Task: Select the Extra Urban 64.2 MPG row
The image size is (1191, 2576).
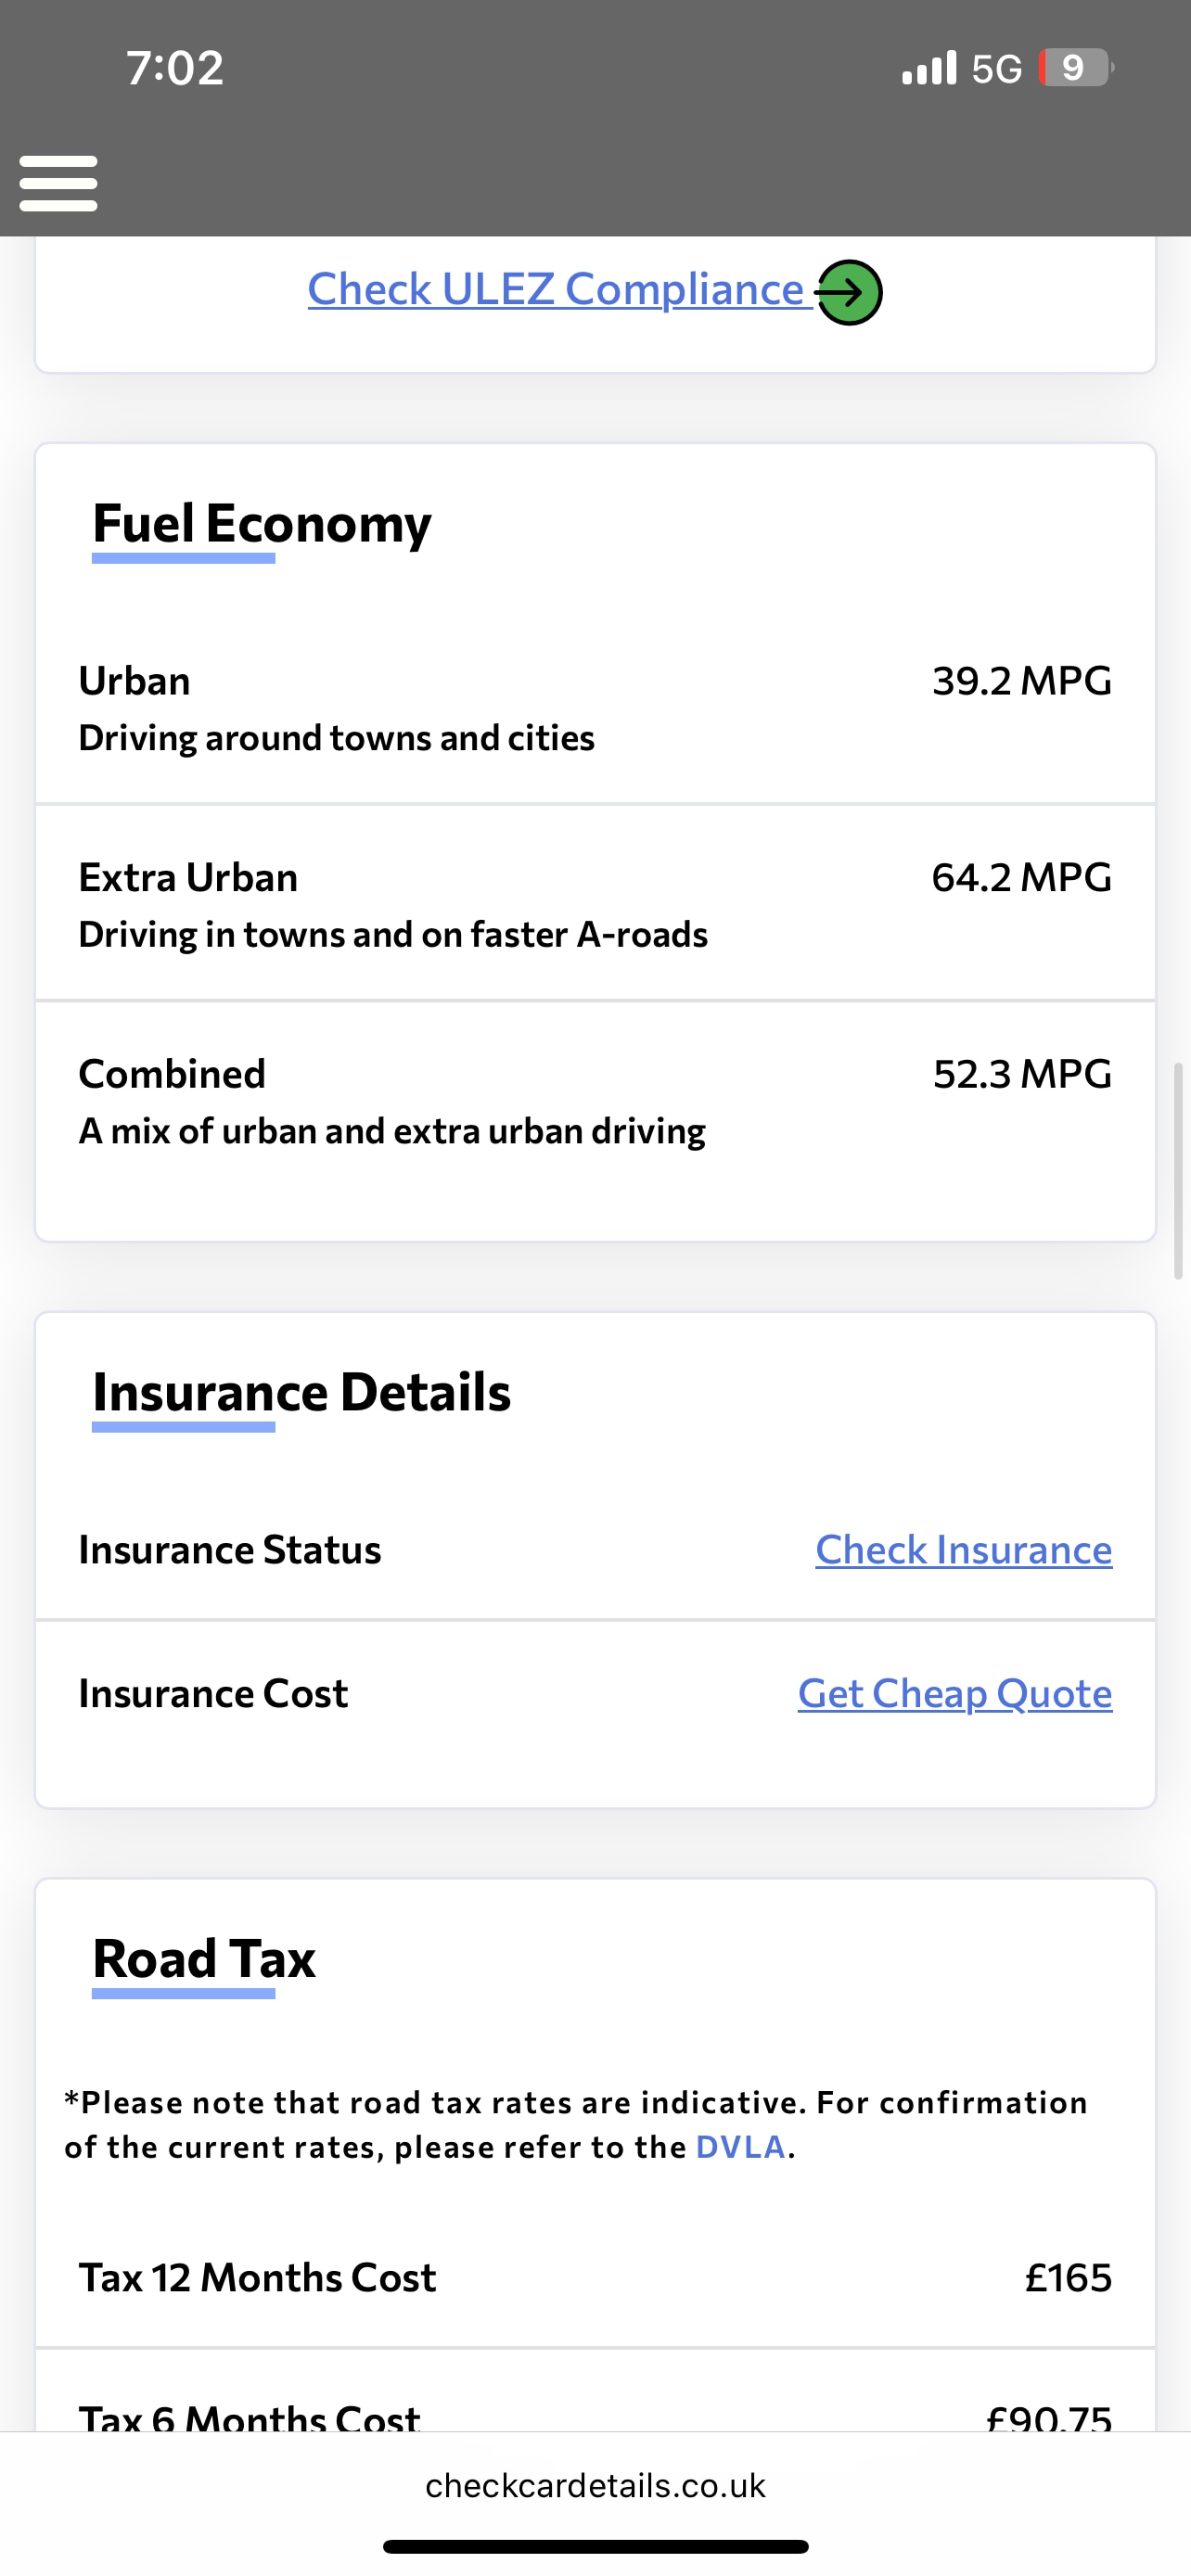Action: click(x=595, y=904)
